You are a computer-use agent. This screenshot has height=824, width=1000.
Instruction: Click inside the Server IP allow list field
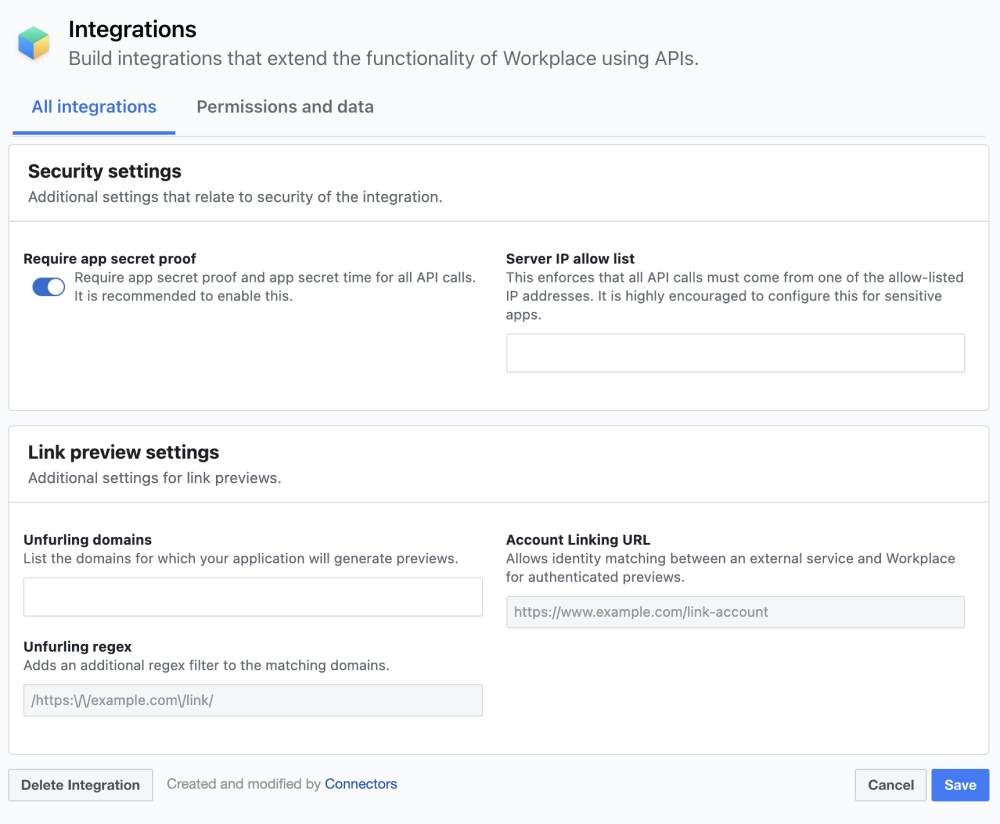click(x=735, y=352)
